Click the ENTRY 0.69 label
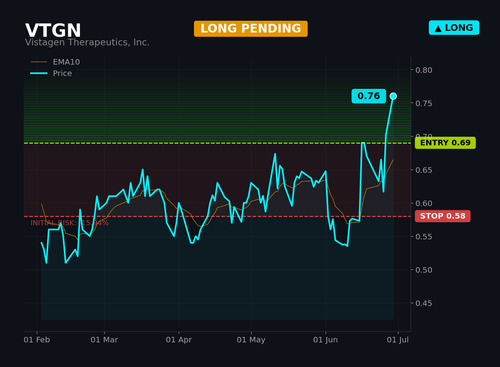Screen dimensions: 500x367 point(445,143)
